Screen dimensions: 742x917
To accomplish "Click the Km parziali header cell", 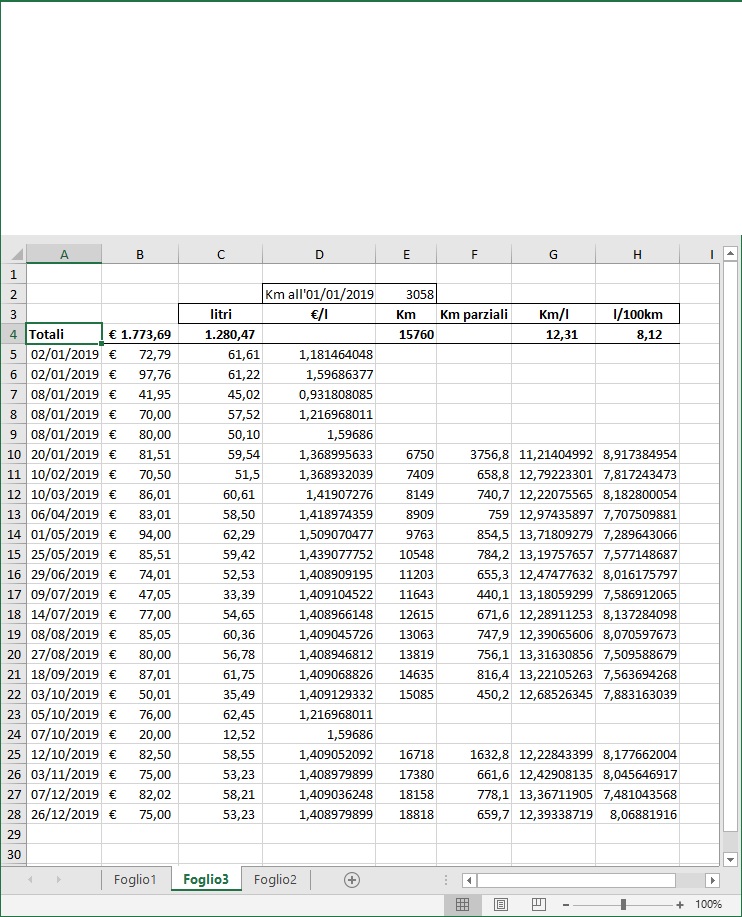I will (x=474, y=314).
